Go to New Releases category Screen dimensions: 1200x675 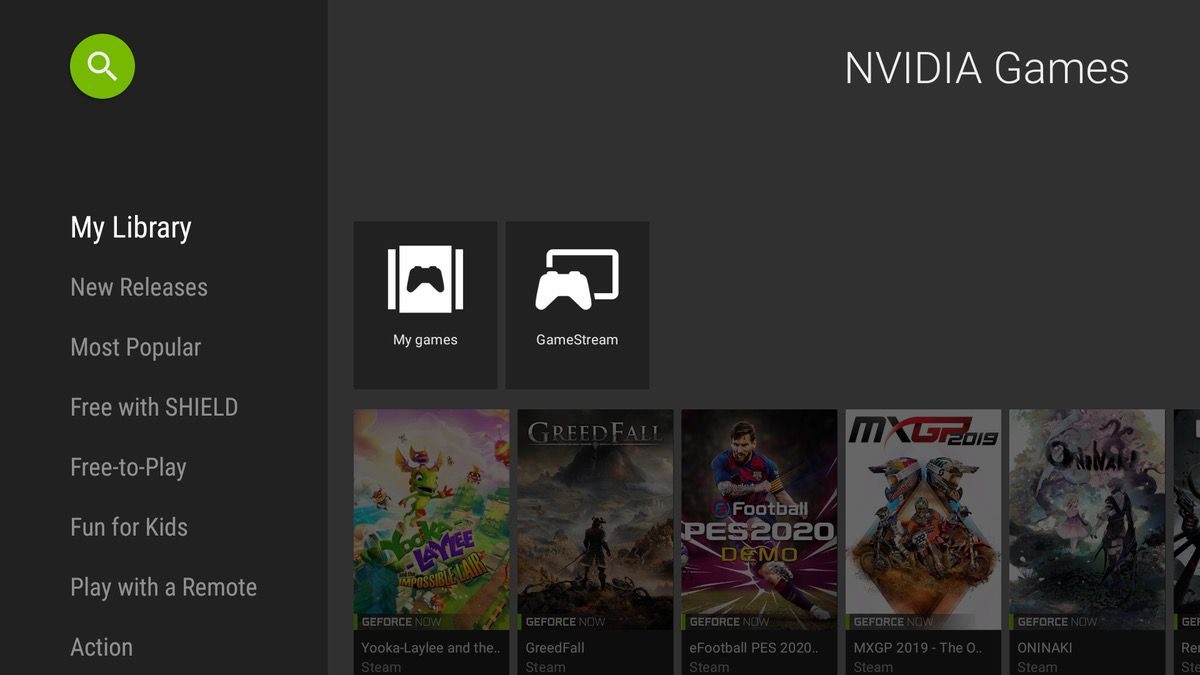[x=139, y=287]
